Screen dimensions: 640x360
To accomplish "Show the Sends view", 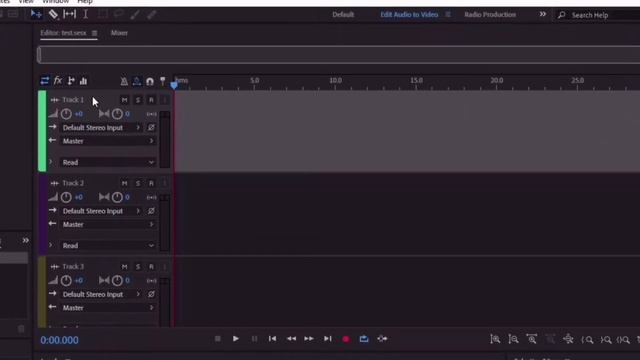I will click(x=71, y=81).
